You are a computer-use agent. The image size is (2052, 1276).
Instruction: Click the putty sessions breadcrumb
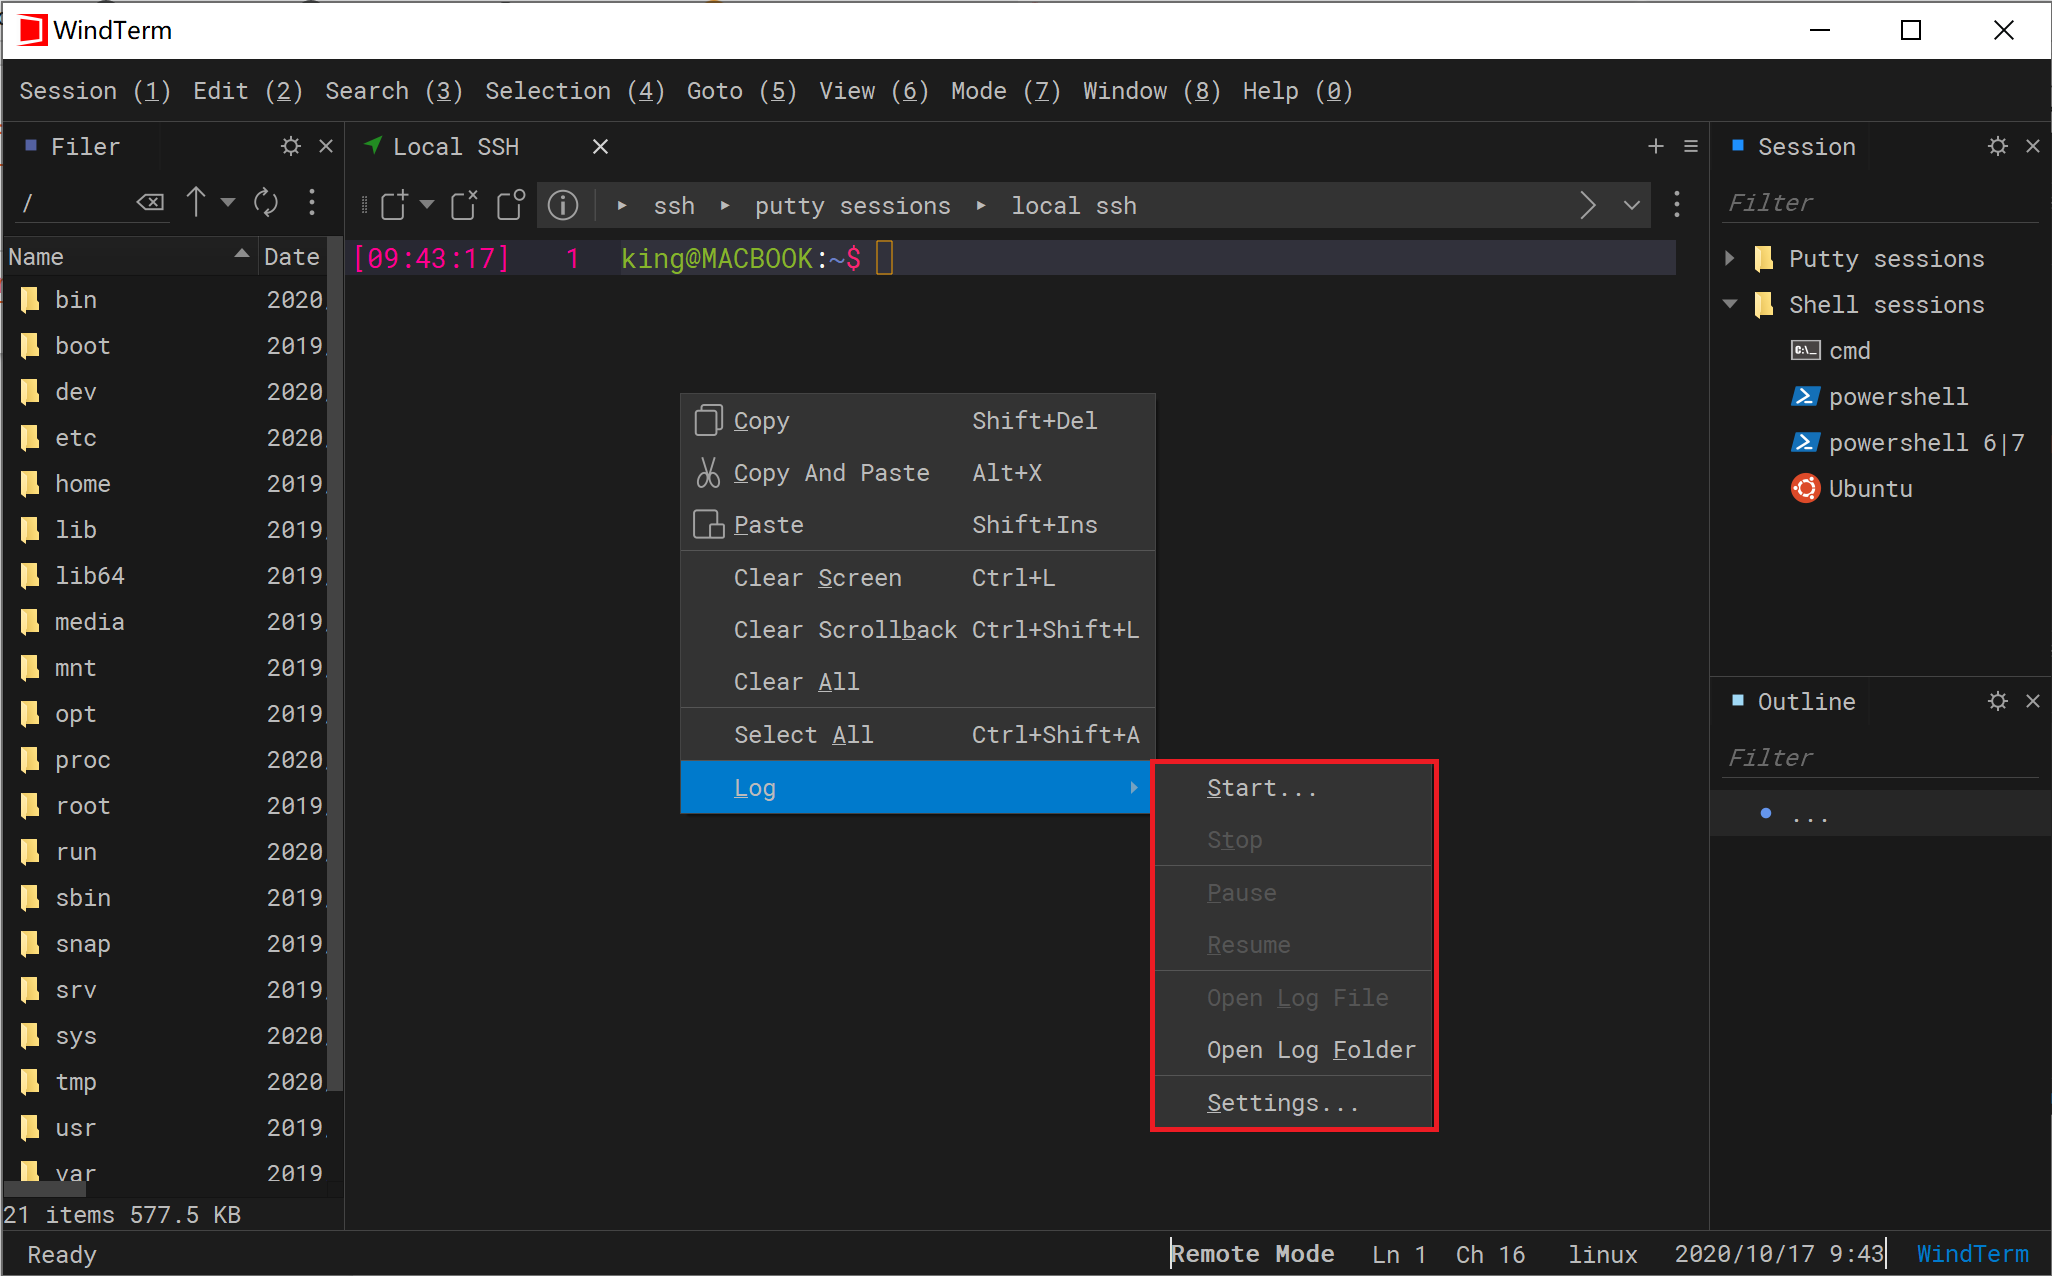tap(852, 206)
